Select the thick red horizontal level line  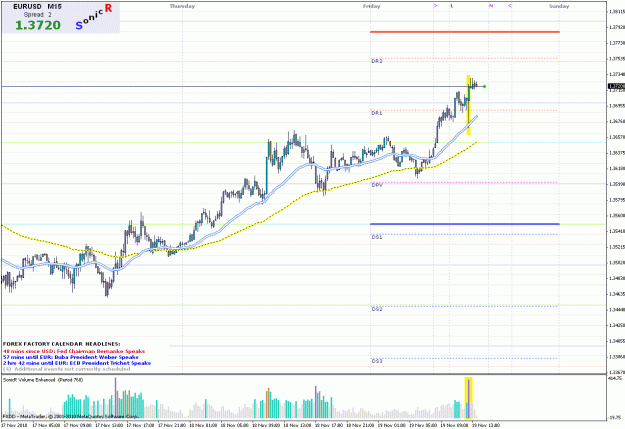coord(465,32)
